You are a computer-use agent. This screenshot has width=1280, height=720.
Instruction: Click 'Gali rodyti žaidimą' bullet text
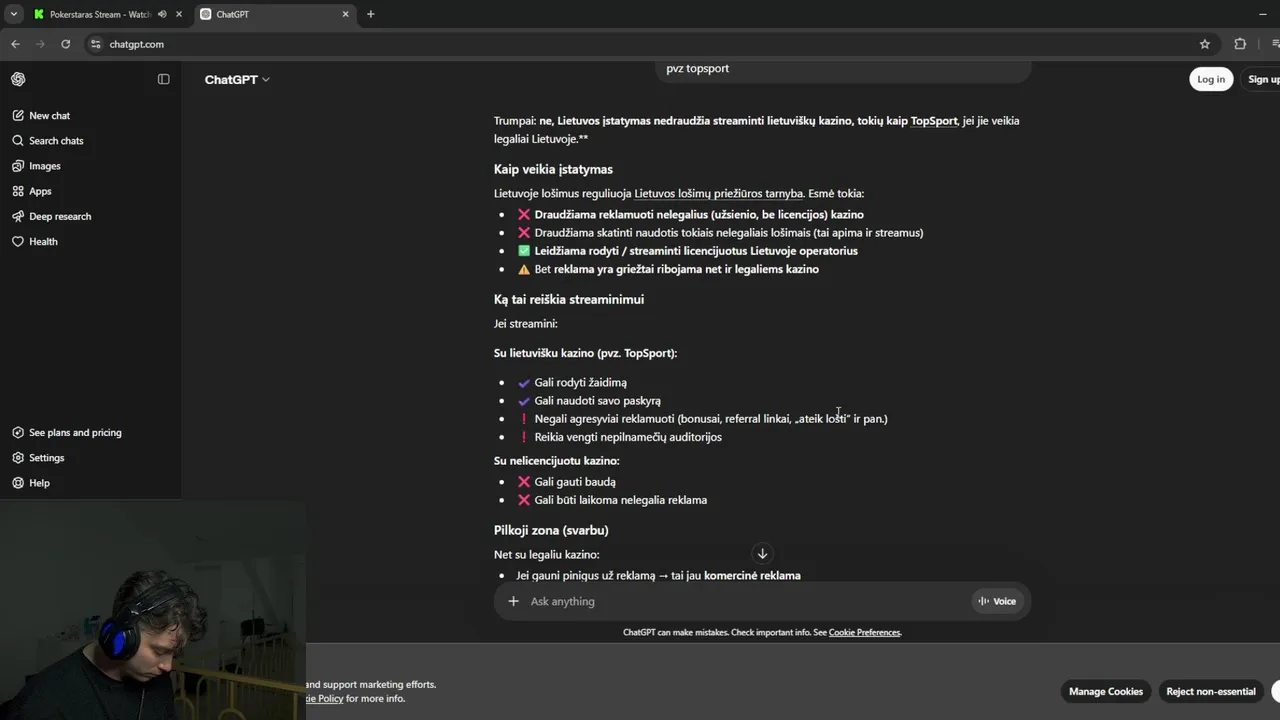tap(581, 383)
